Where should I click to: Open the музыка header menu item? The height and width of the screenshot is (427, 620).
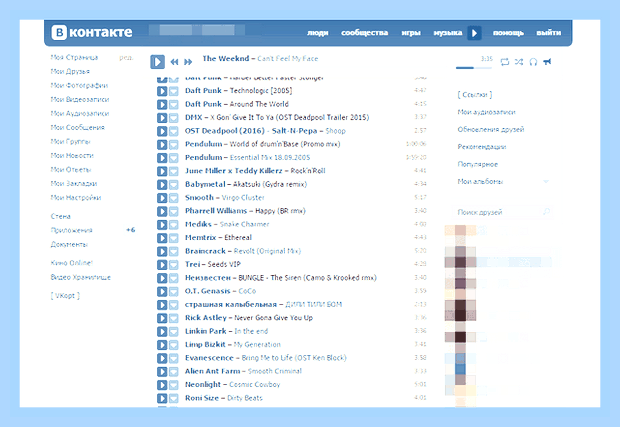pyautogui.click(x=448, y=33)
